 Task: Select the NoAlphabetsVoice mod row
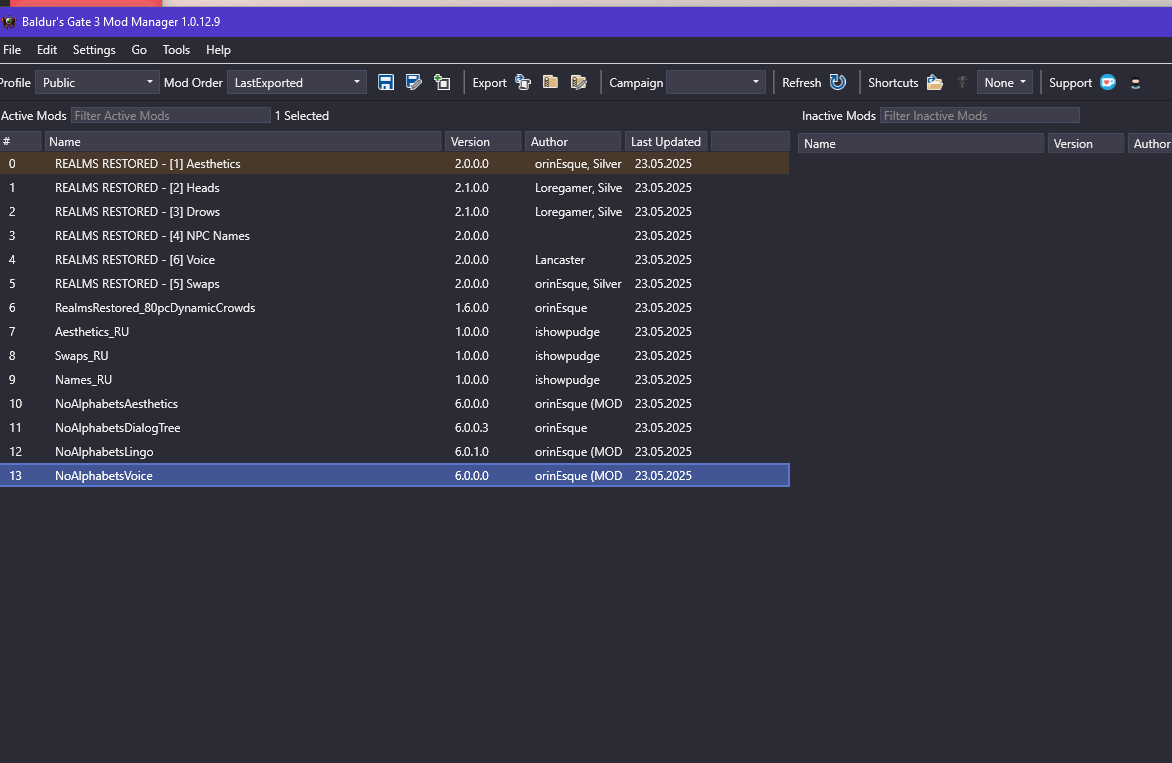point(395,475)
